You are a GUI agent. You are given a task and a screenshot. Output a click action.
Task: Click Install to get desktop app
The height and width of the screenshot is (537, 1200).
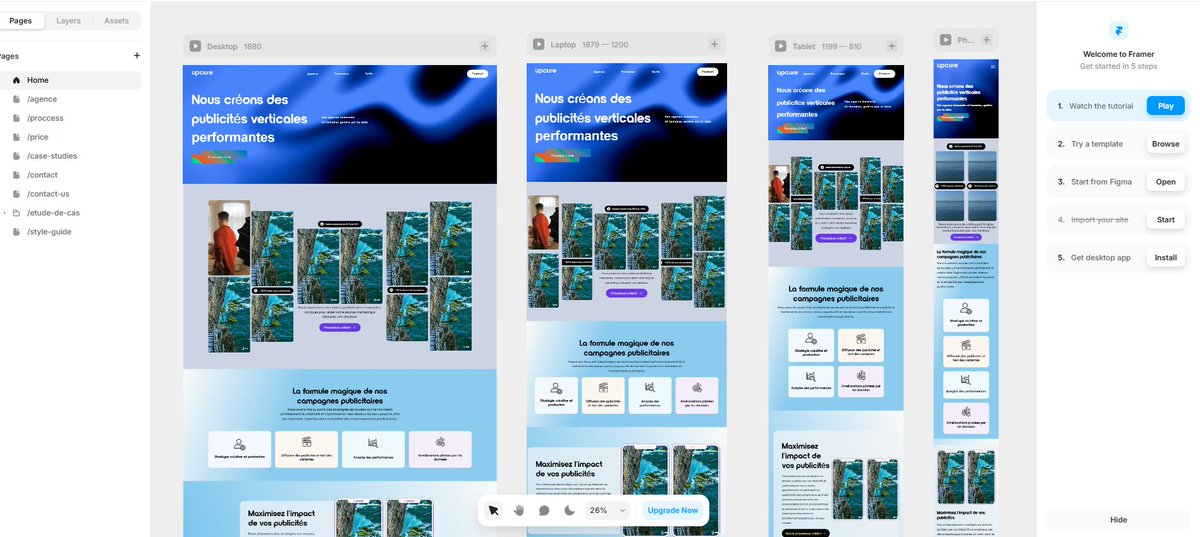coord(1166,257)
